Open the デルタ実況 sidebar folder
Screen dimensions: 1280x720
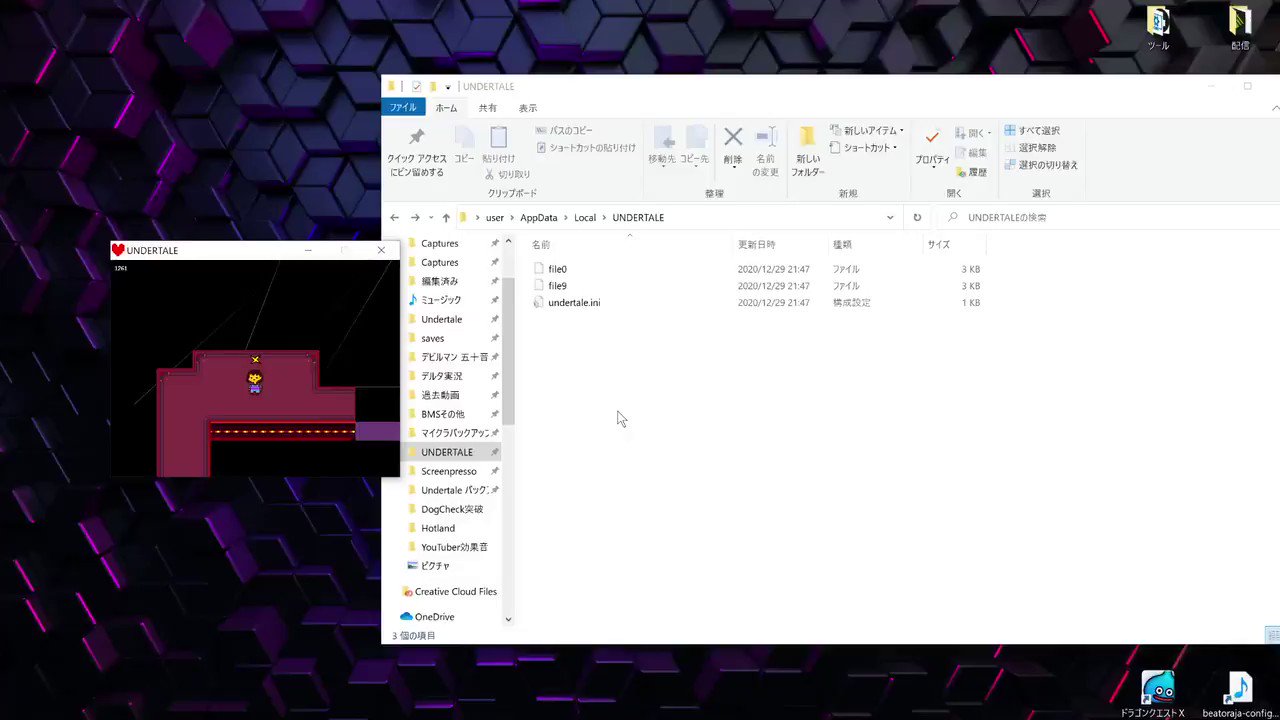(x=441, y=376)
